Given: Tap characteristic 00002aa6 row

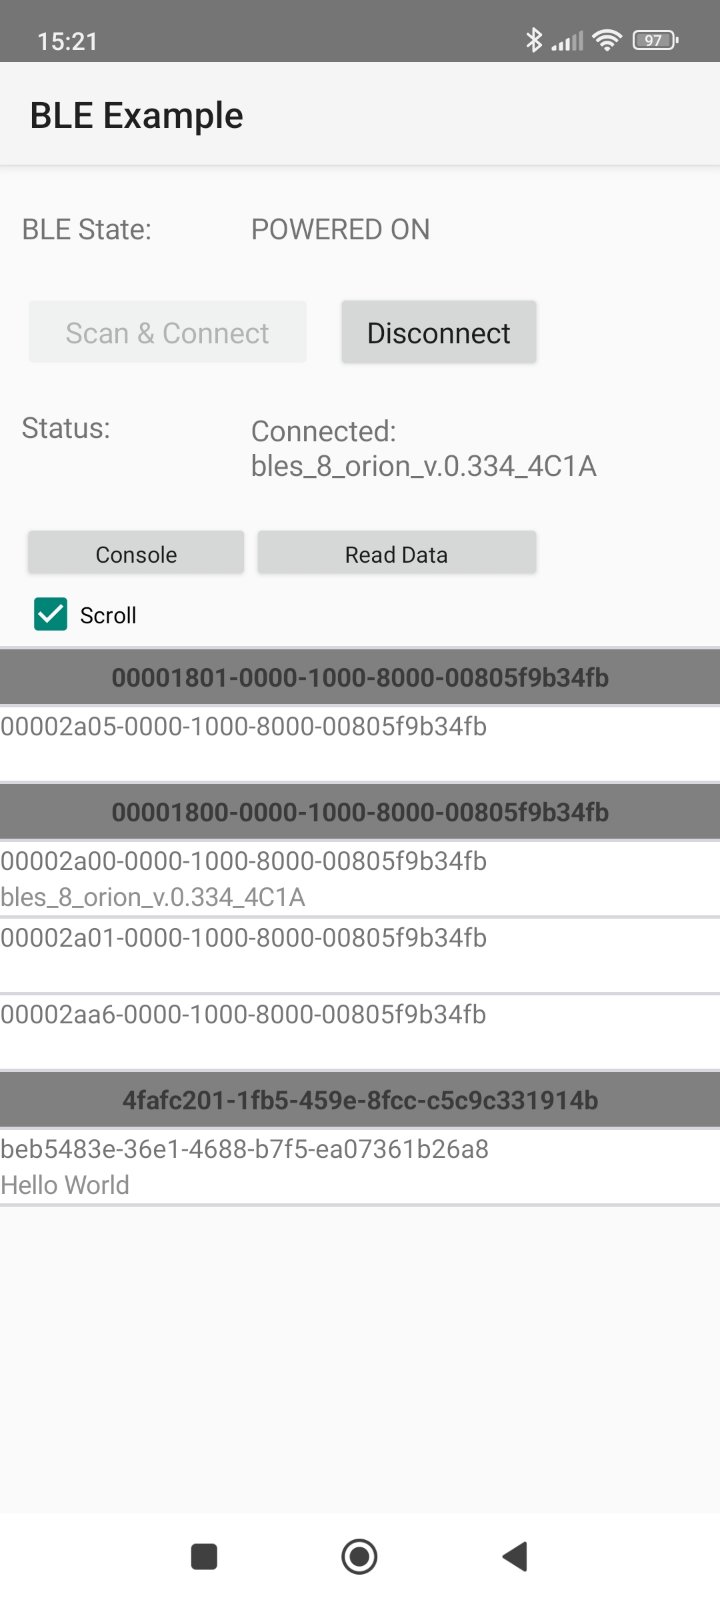Looking at the screenshot, I should (x=360, y=1031).
